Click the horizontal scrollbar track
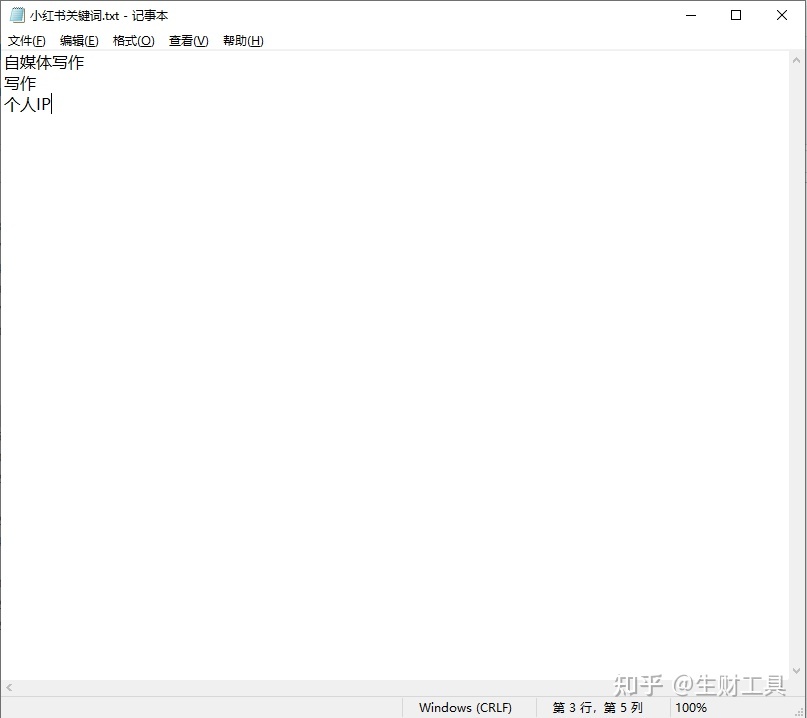807x718 pixels. point(400,688)
